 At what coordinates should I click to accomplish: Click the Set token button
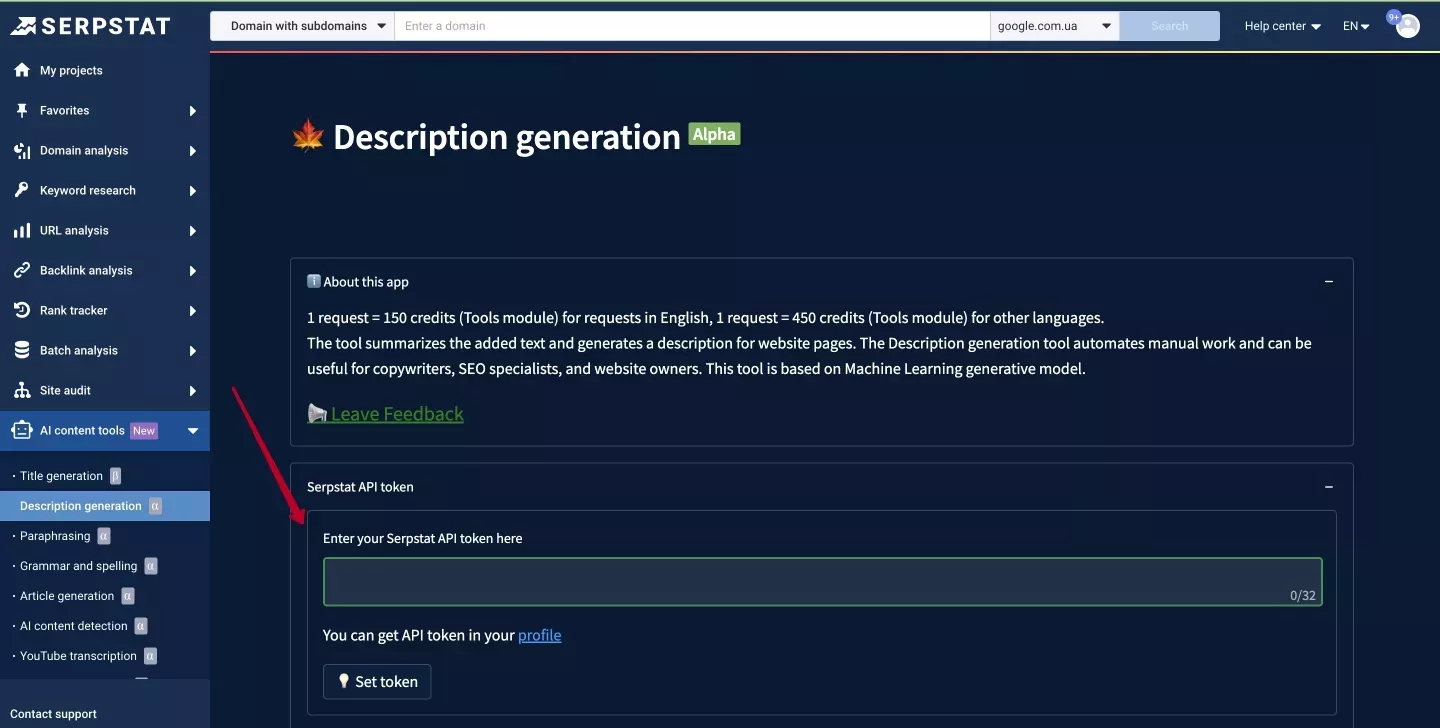click(377, 681)
